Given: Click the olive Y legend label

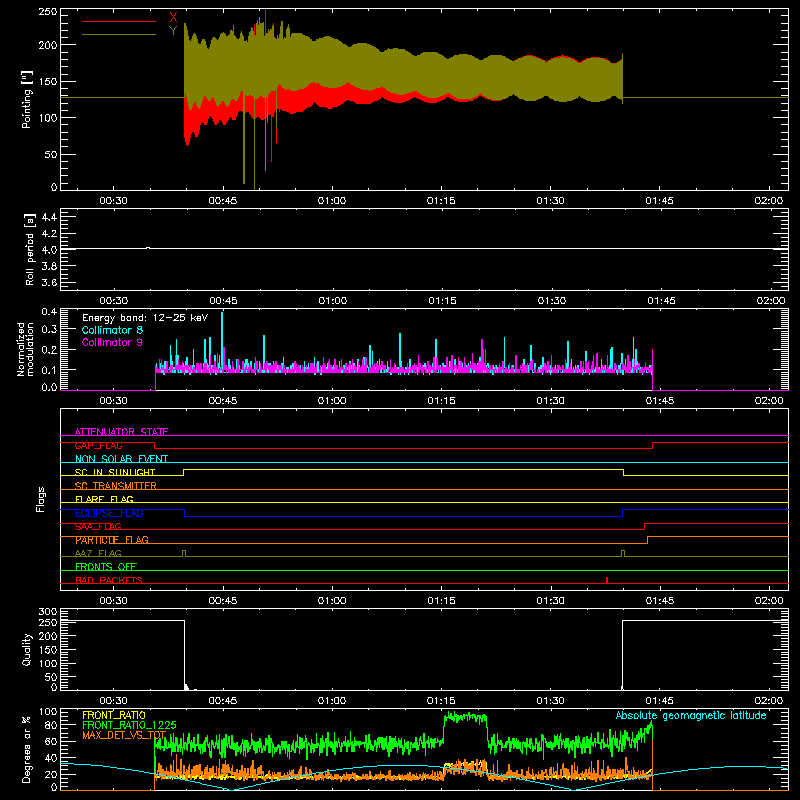Looking at the screenshot, I should coord(173,31).
